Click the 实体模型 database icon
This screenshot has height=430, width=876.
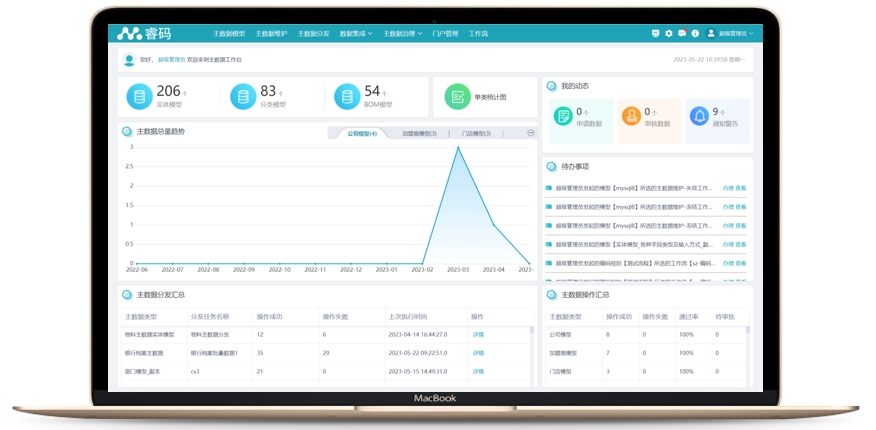[140, 96]
